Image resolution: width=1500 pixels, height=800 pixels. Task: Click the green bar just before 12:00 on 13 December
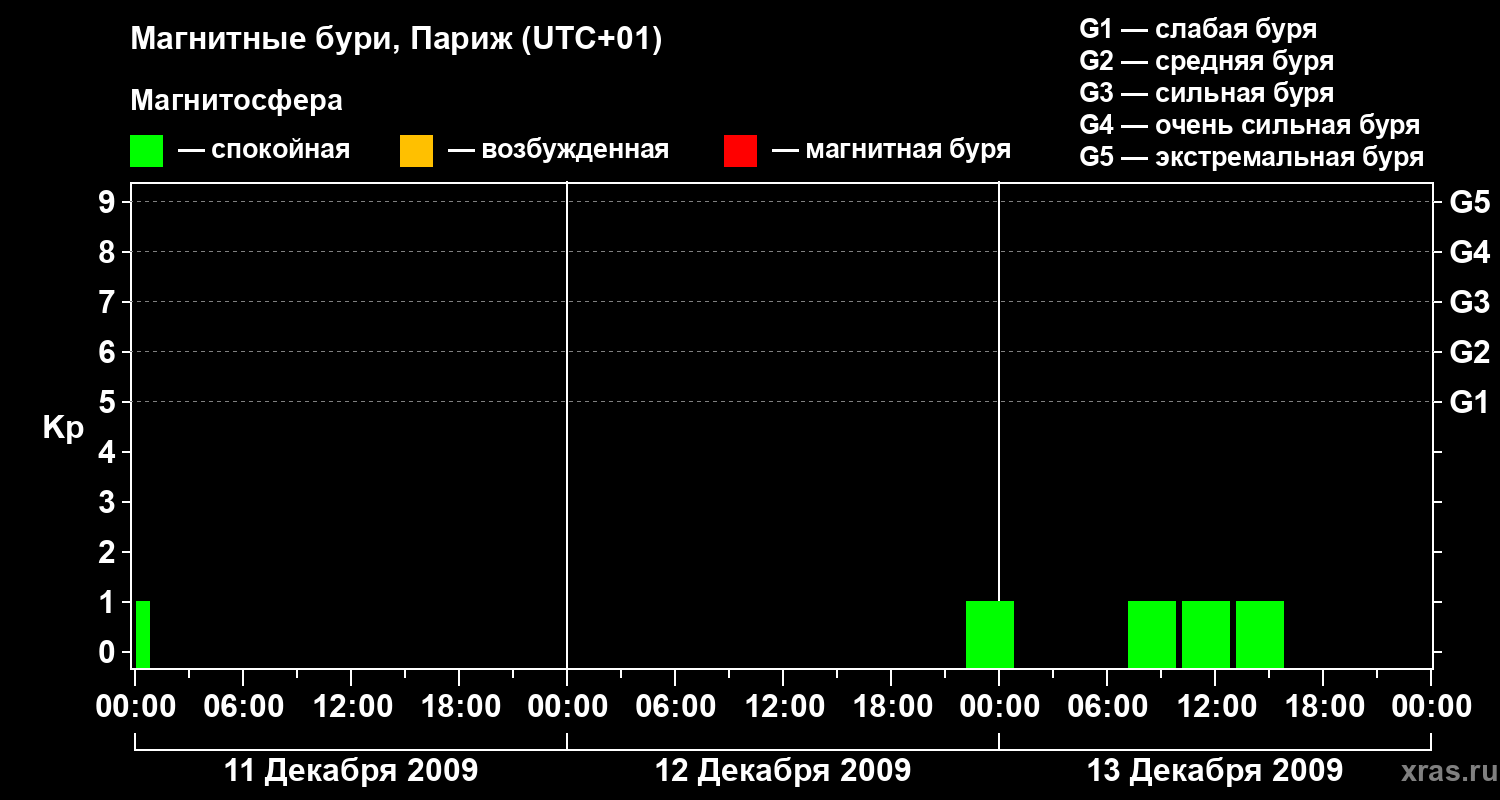[1206, 634]
